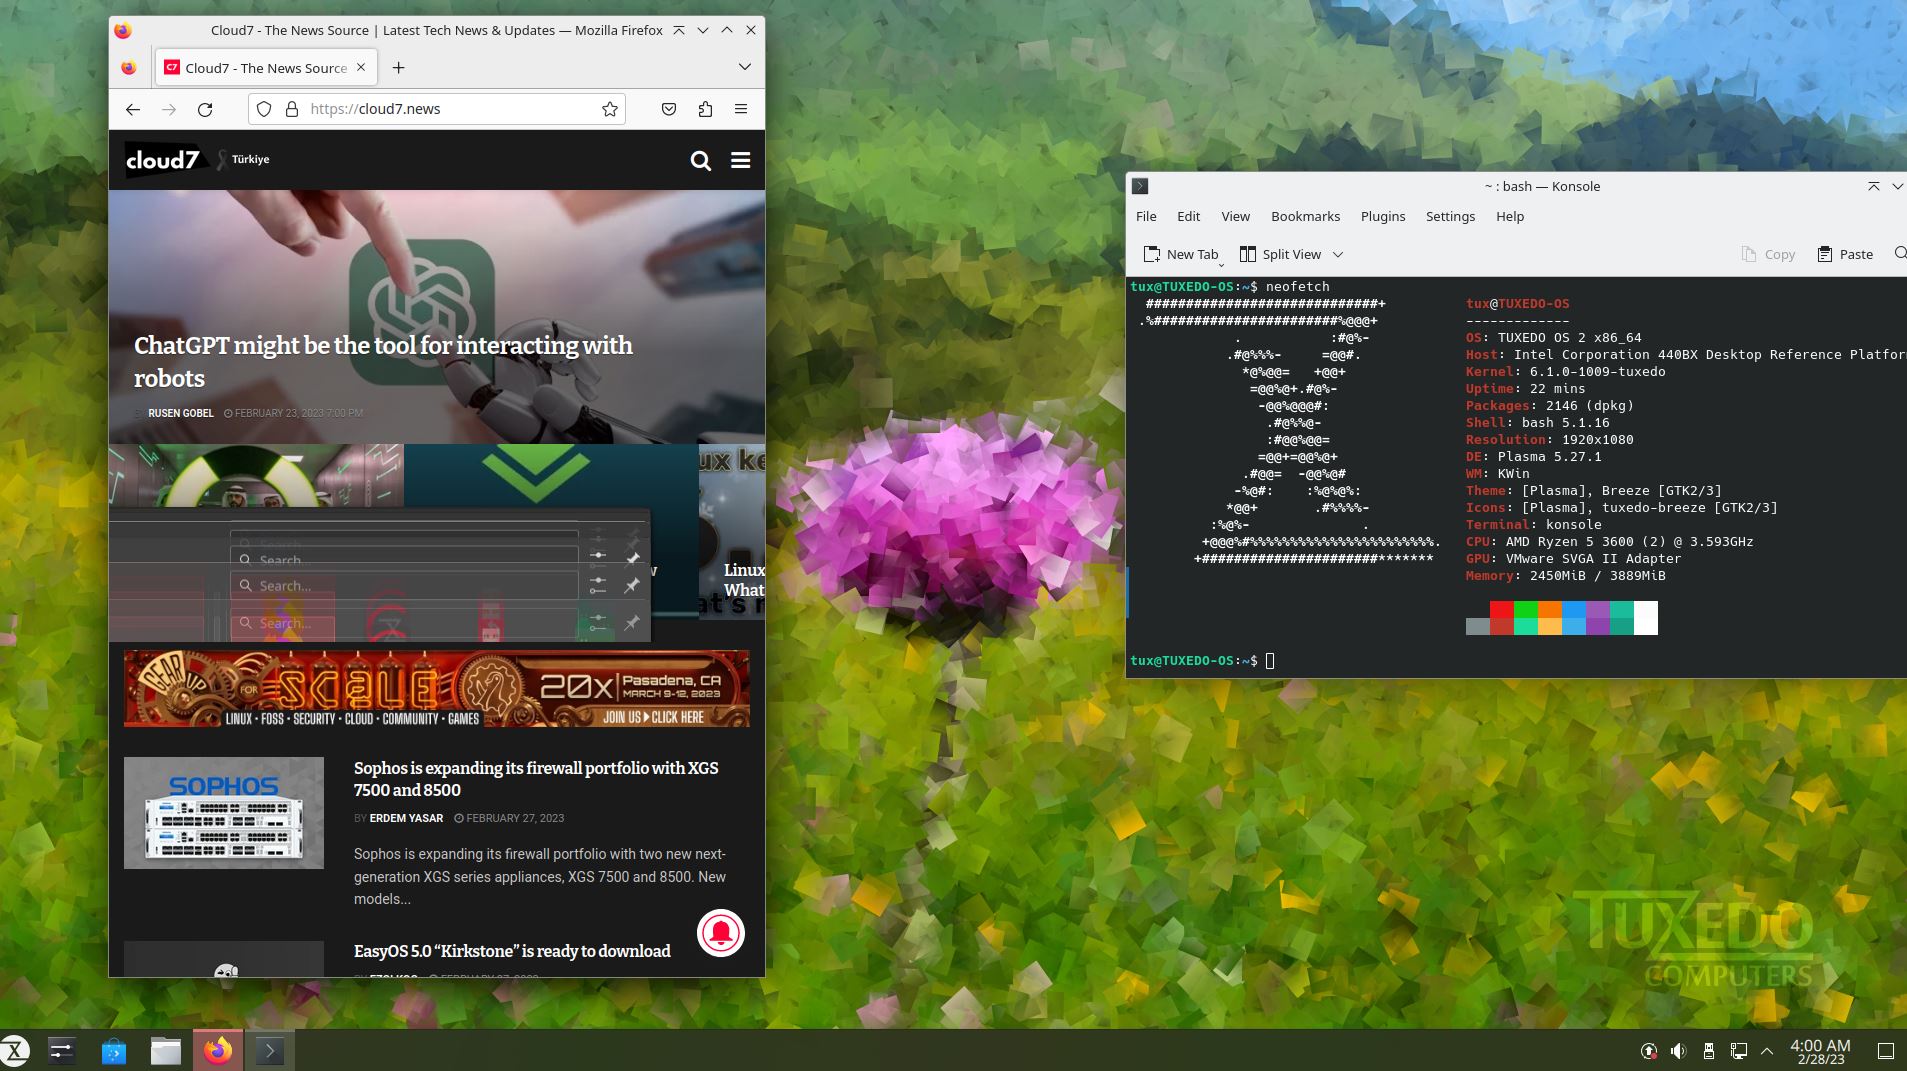Open file manager from taskbar
This screenshot has height=1071, width=1907.
click(166, 1050)
